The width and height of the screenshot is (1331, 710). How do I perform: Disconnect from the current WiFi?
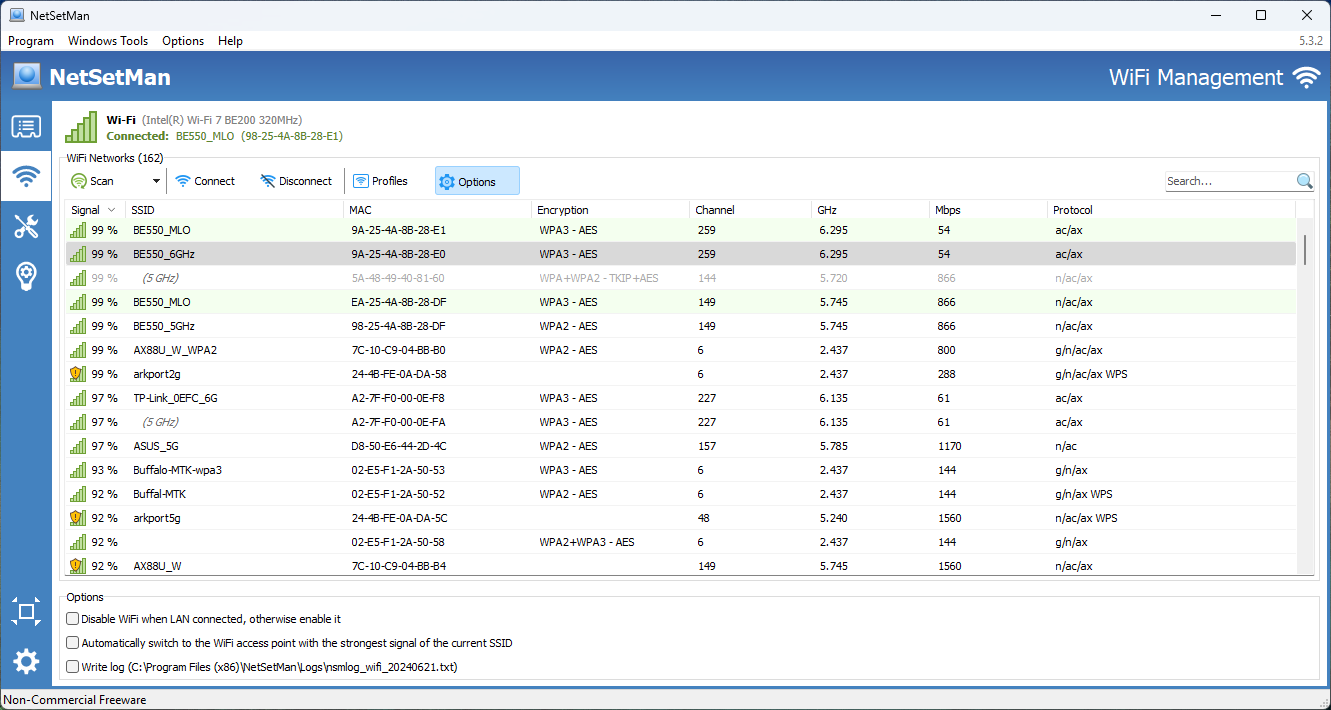point(296,181)
